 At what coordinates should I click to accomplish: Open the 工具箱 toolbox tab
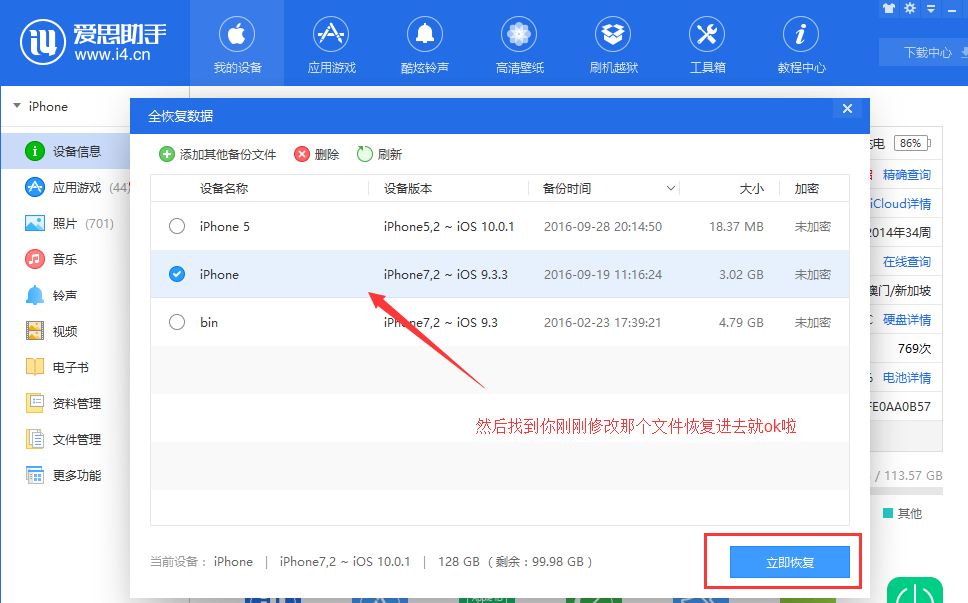(x=707, y=43)
